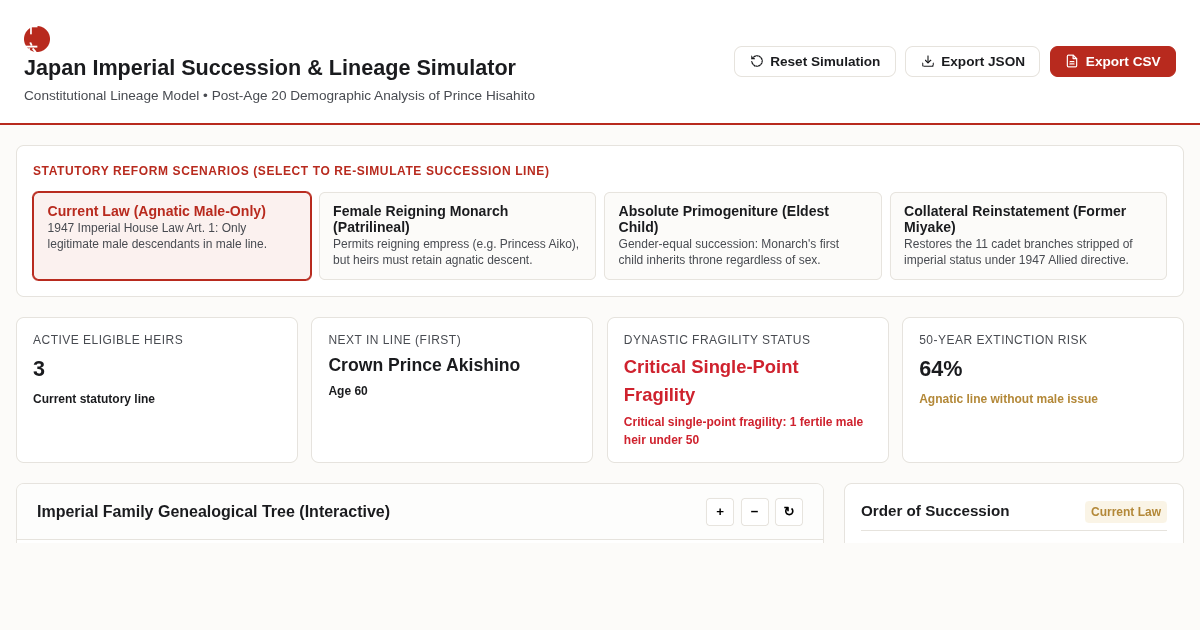The height and width of the screenshot is (630, 1200).
Task: Click the Current Law badge in Order of Succession
Action: 1126,512
